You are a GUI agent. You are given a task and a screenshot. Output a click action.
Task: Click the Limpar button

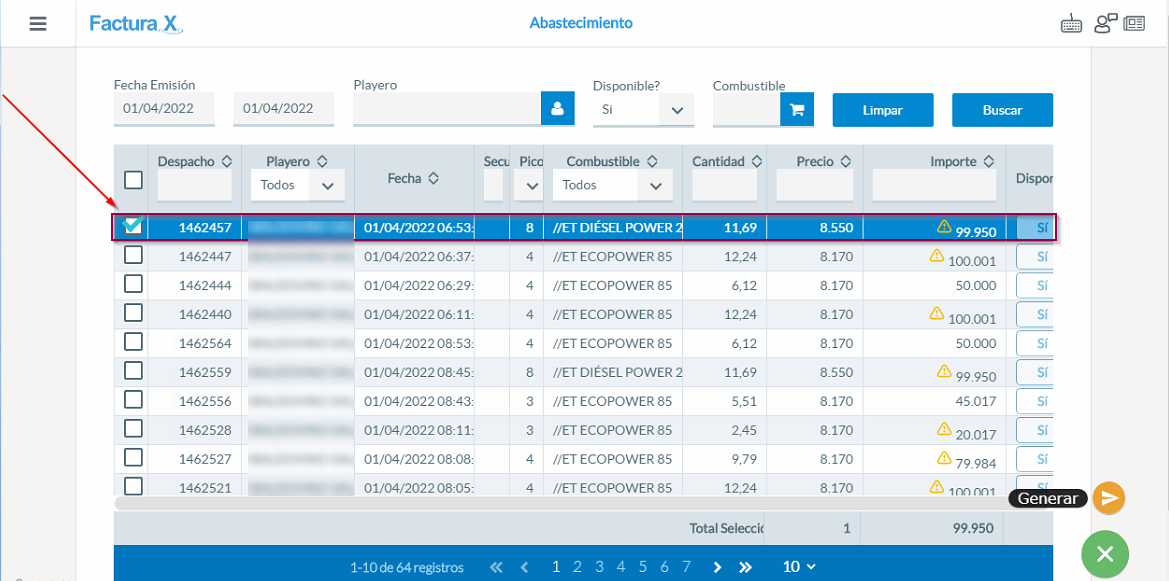coord(883,110)
